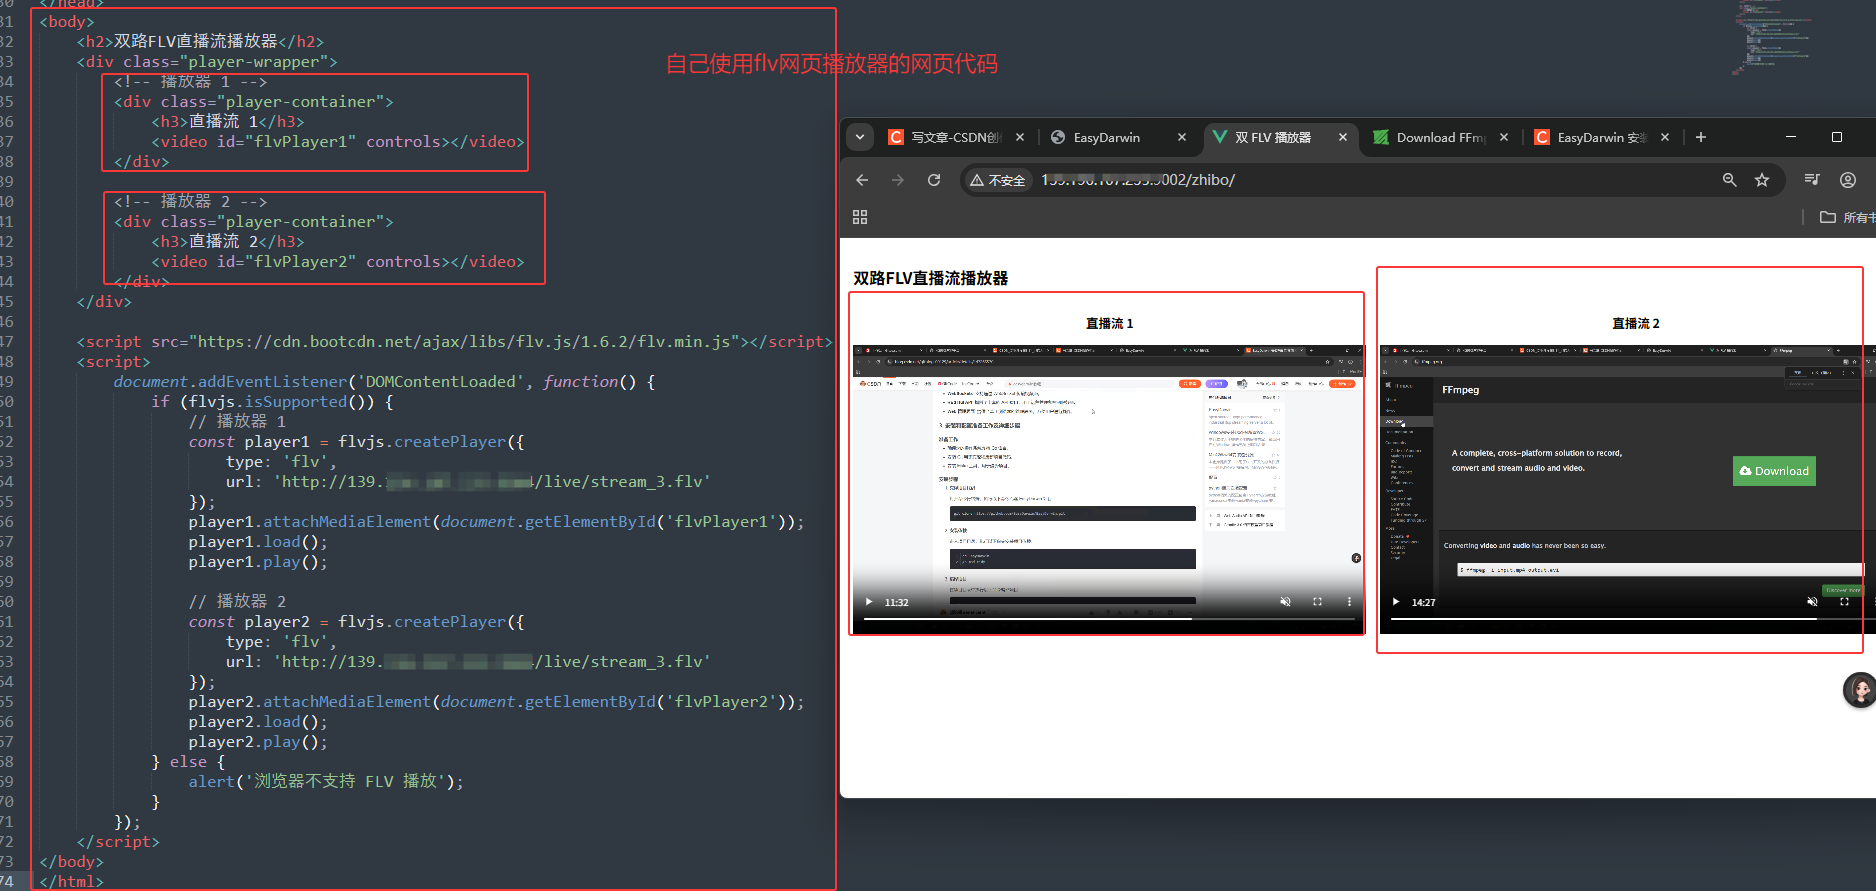The width and height of the screenshot is (1876, 891).
Task: Play 直播流 2 video
Action: click(x=1396, y=602)
